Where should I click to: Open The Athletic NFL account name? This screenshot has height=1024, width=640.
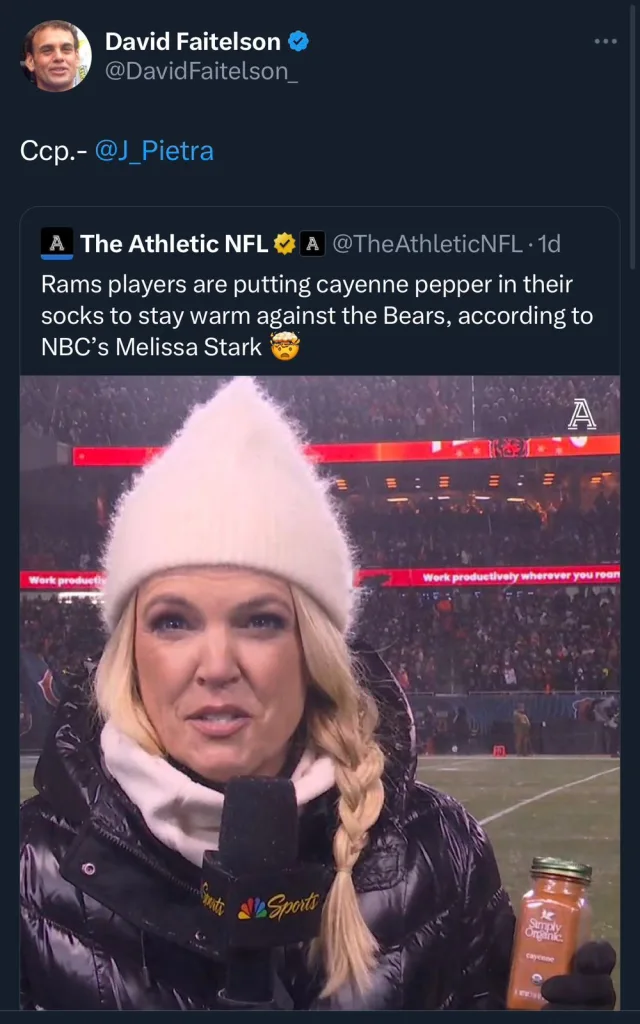[x=173, y=243]
